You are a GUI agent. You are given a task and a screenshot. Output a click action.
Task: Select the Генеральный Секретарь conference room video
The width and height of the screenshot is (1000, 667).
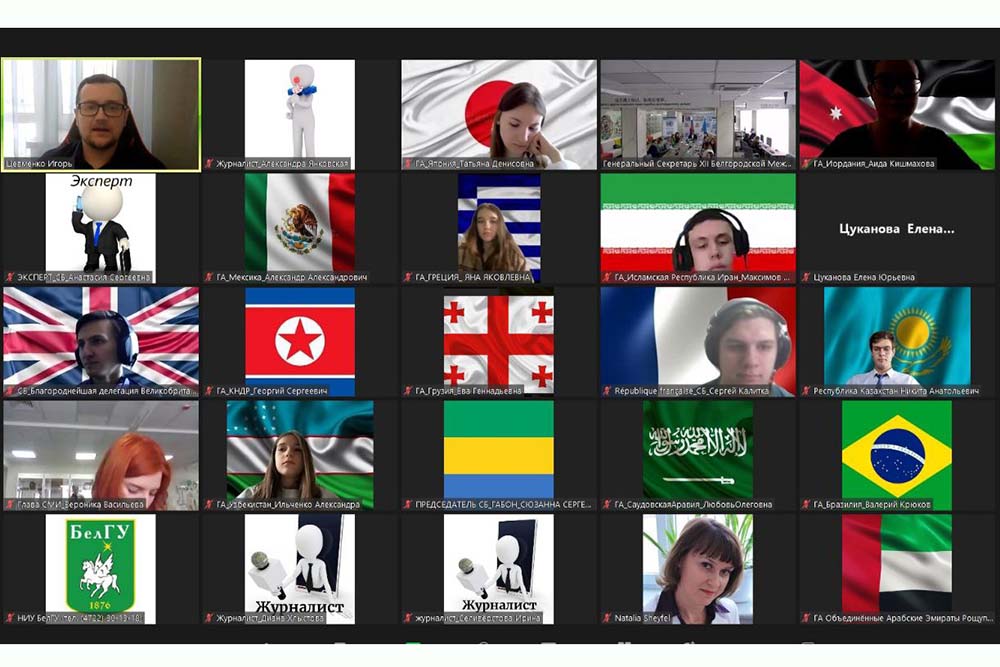click(698, 108)
